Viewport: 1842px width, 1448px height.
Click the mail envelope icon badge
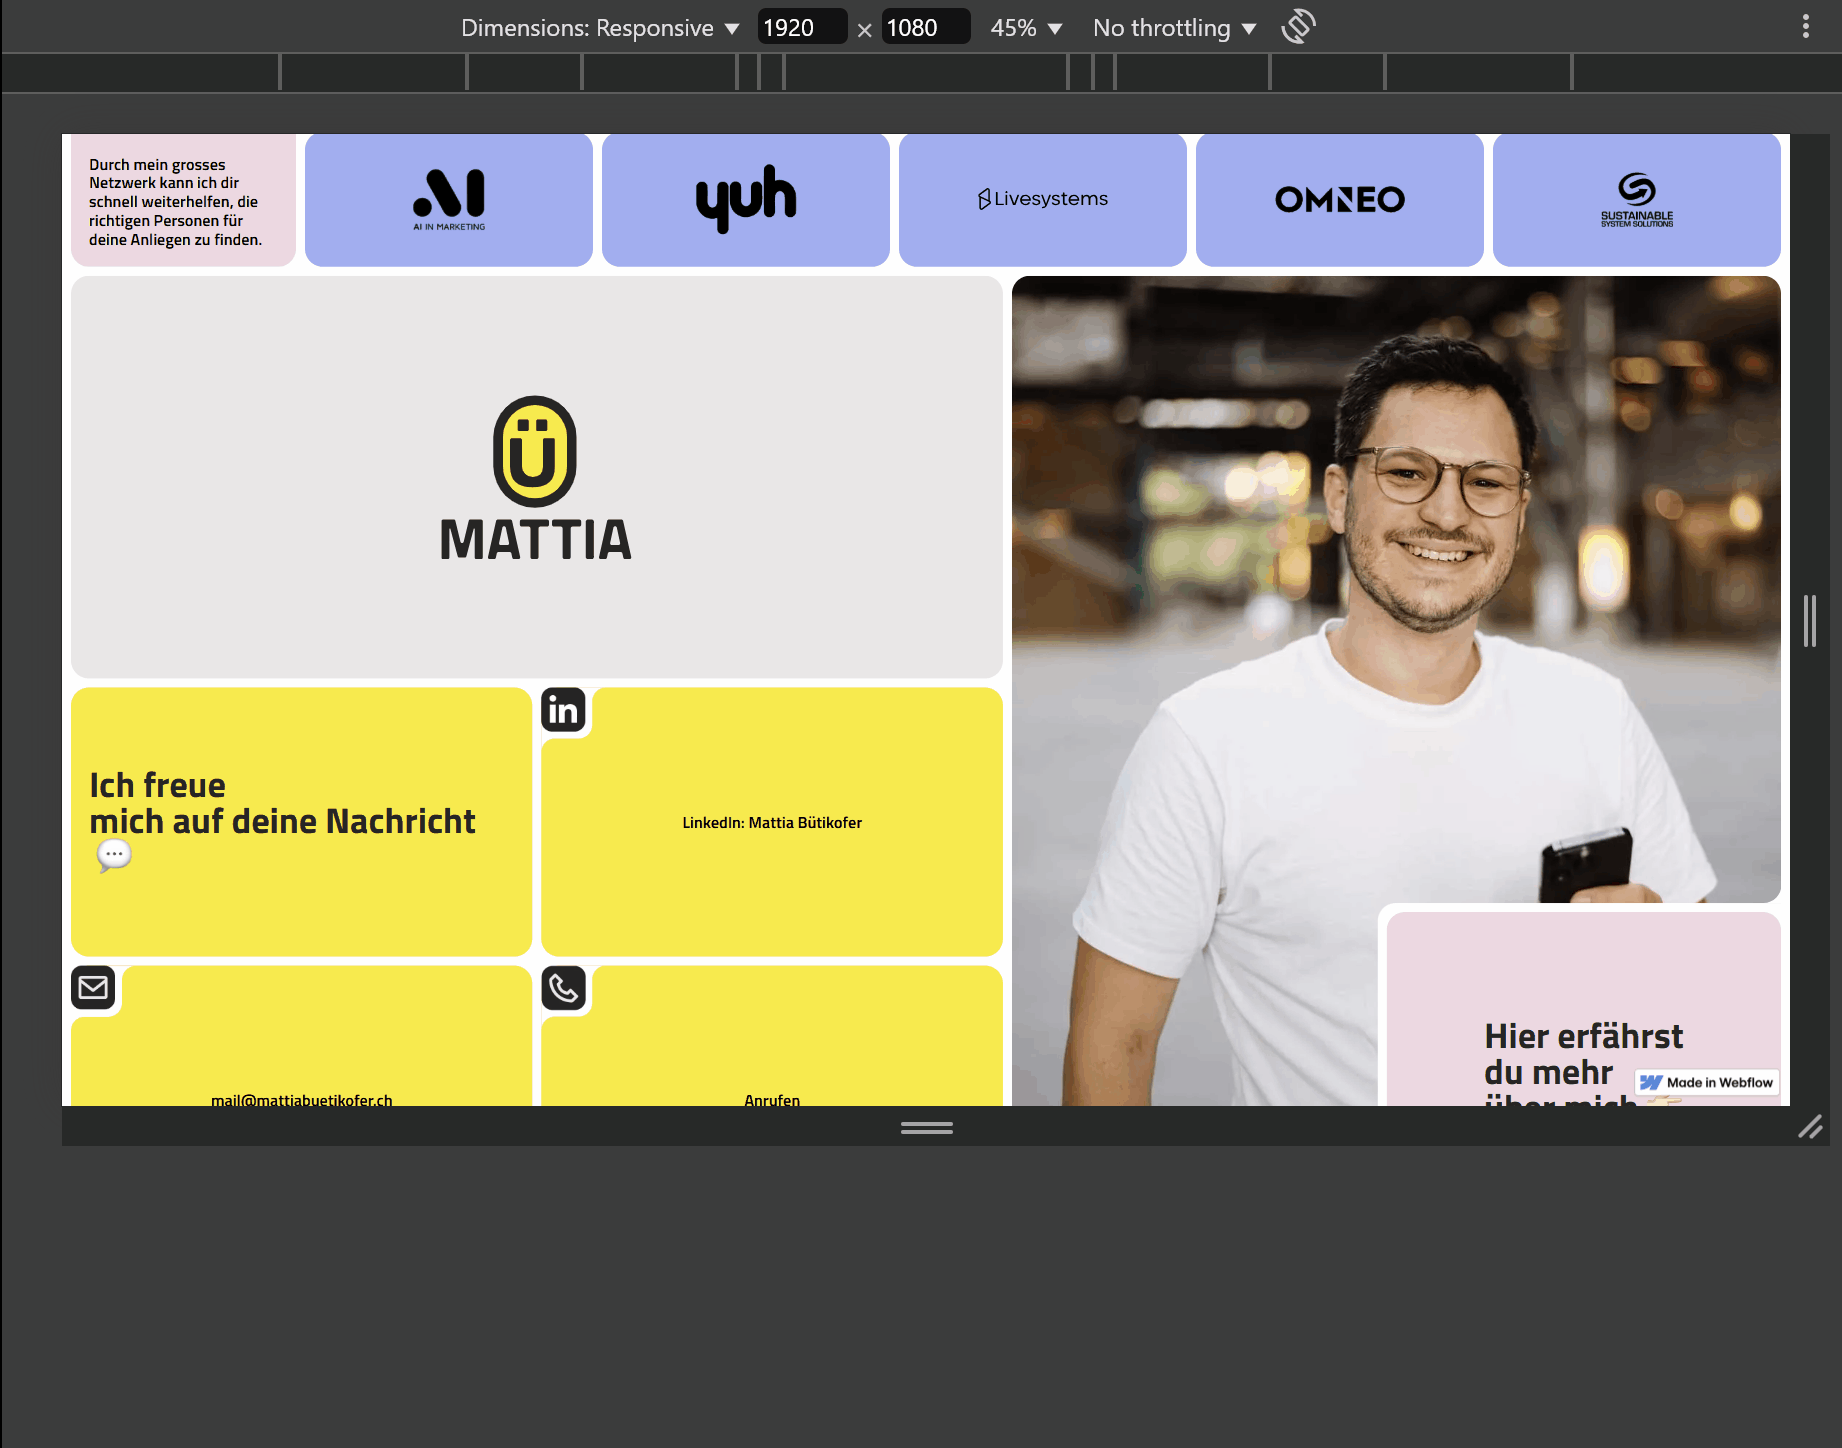[x=93, y=988]
